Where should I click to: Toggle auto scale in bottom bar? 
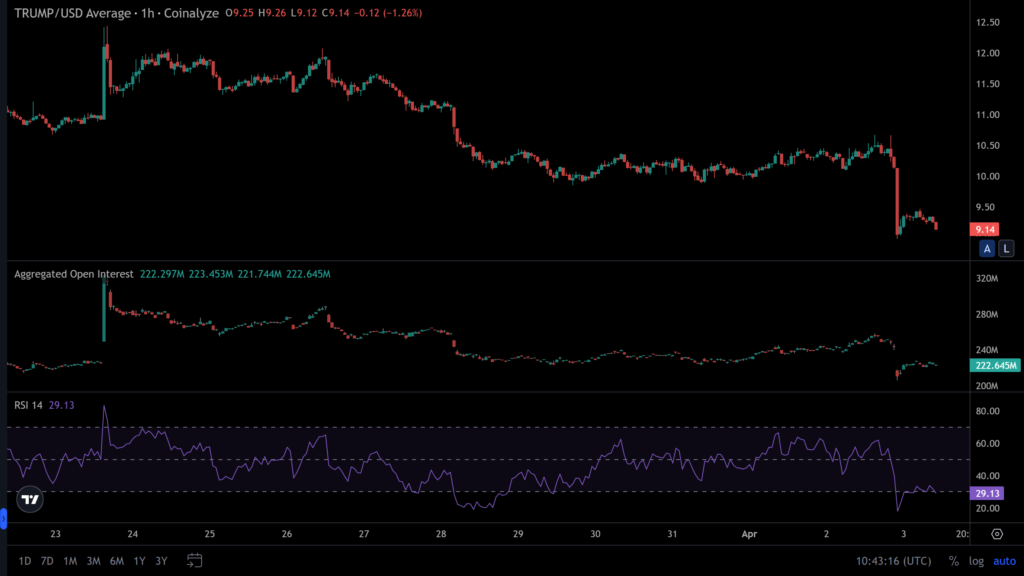[x=1004, y=561]
